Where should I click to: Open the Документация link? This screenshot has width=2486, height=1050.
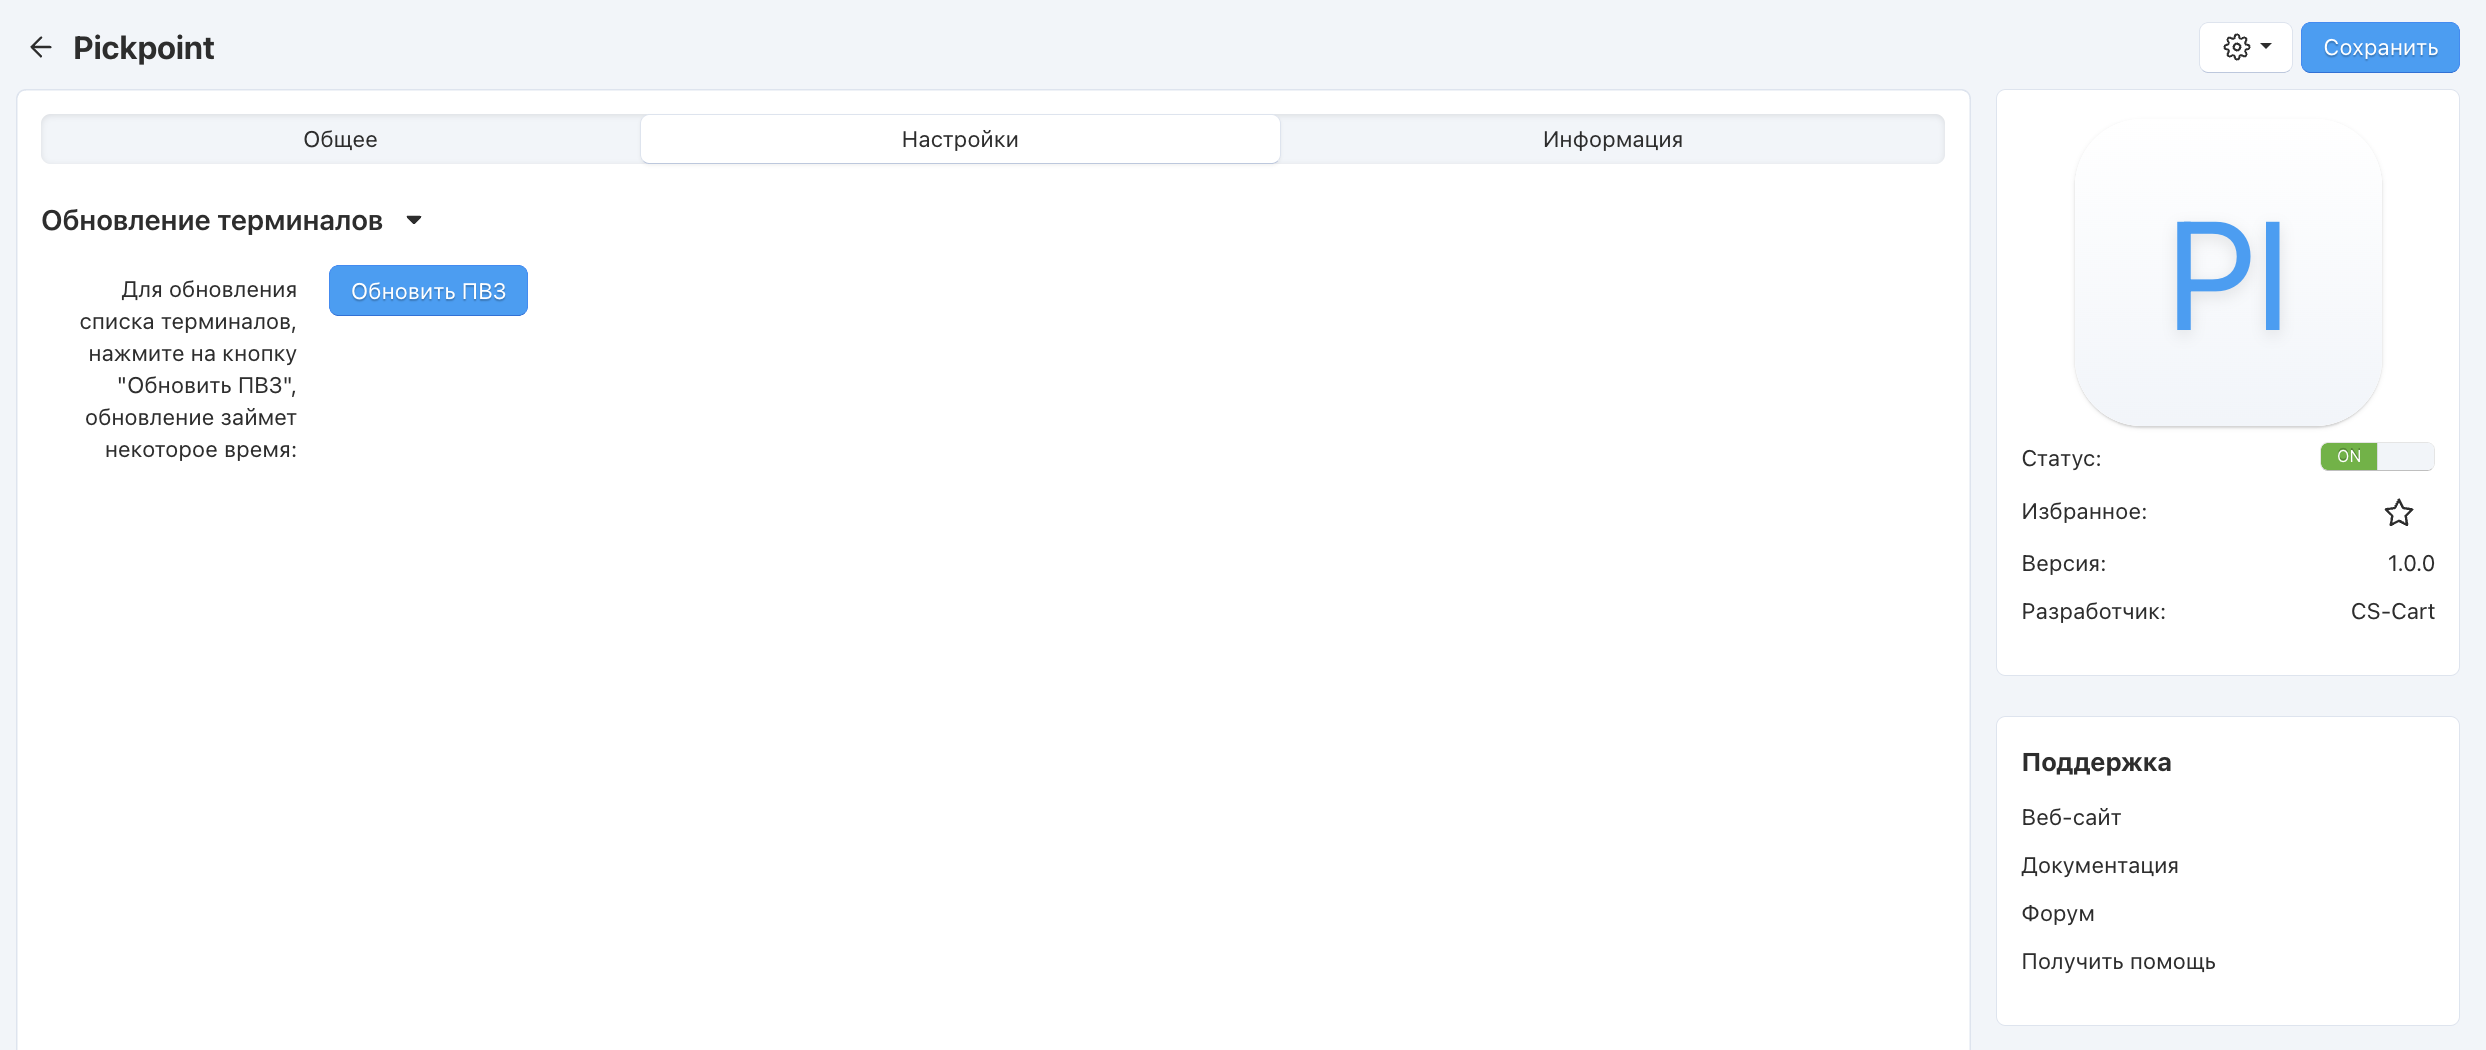click(2099, 865)
